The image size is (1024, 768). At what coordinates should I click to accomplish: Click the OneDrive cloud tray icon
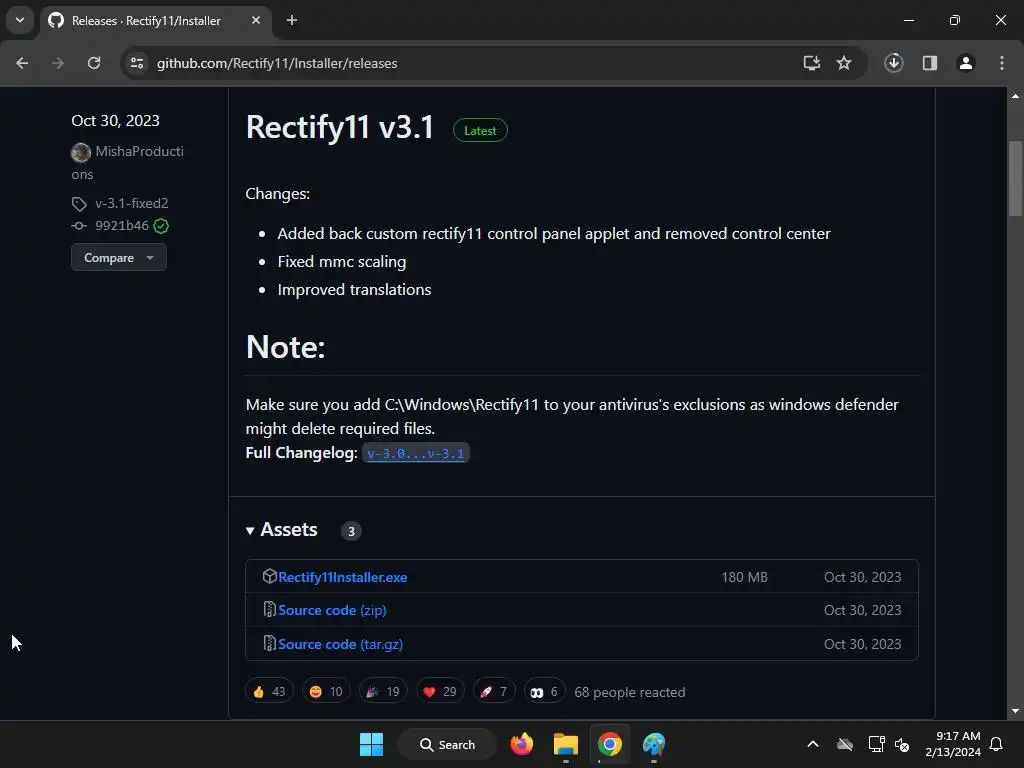point(845,744)
